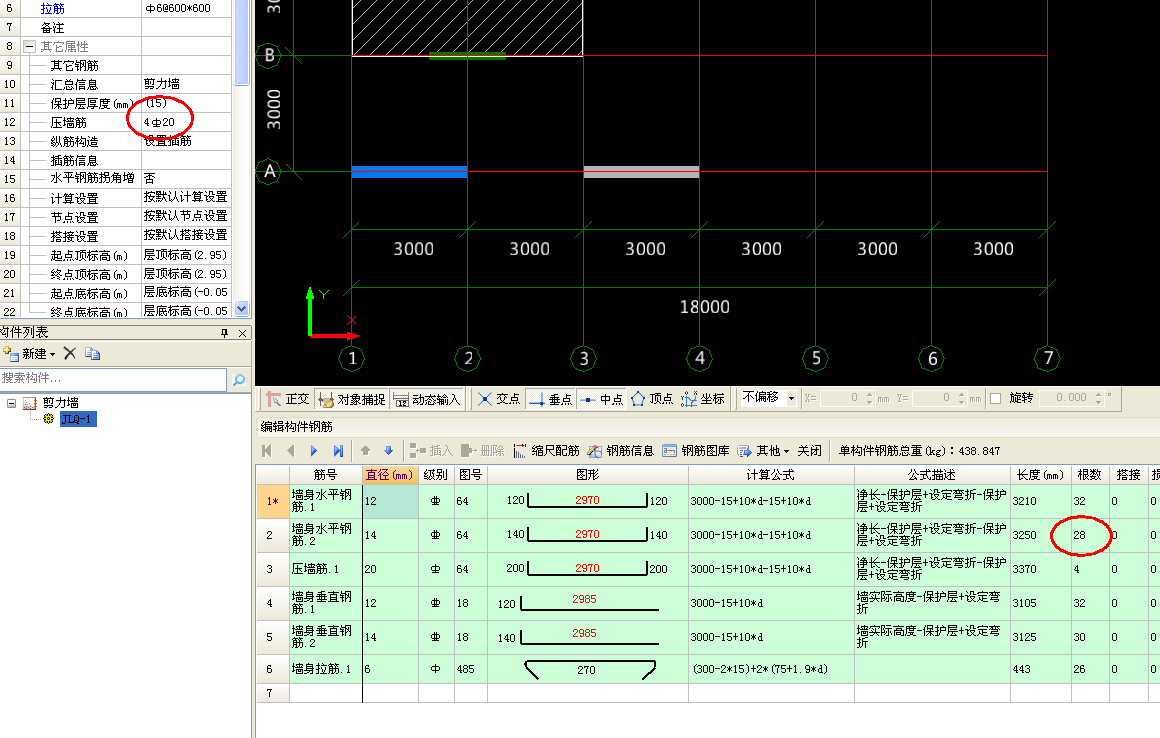Toggle 对象捕捉 object snap
The width and height of the screenshot is (1160, 738).
tap(351, 399)
